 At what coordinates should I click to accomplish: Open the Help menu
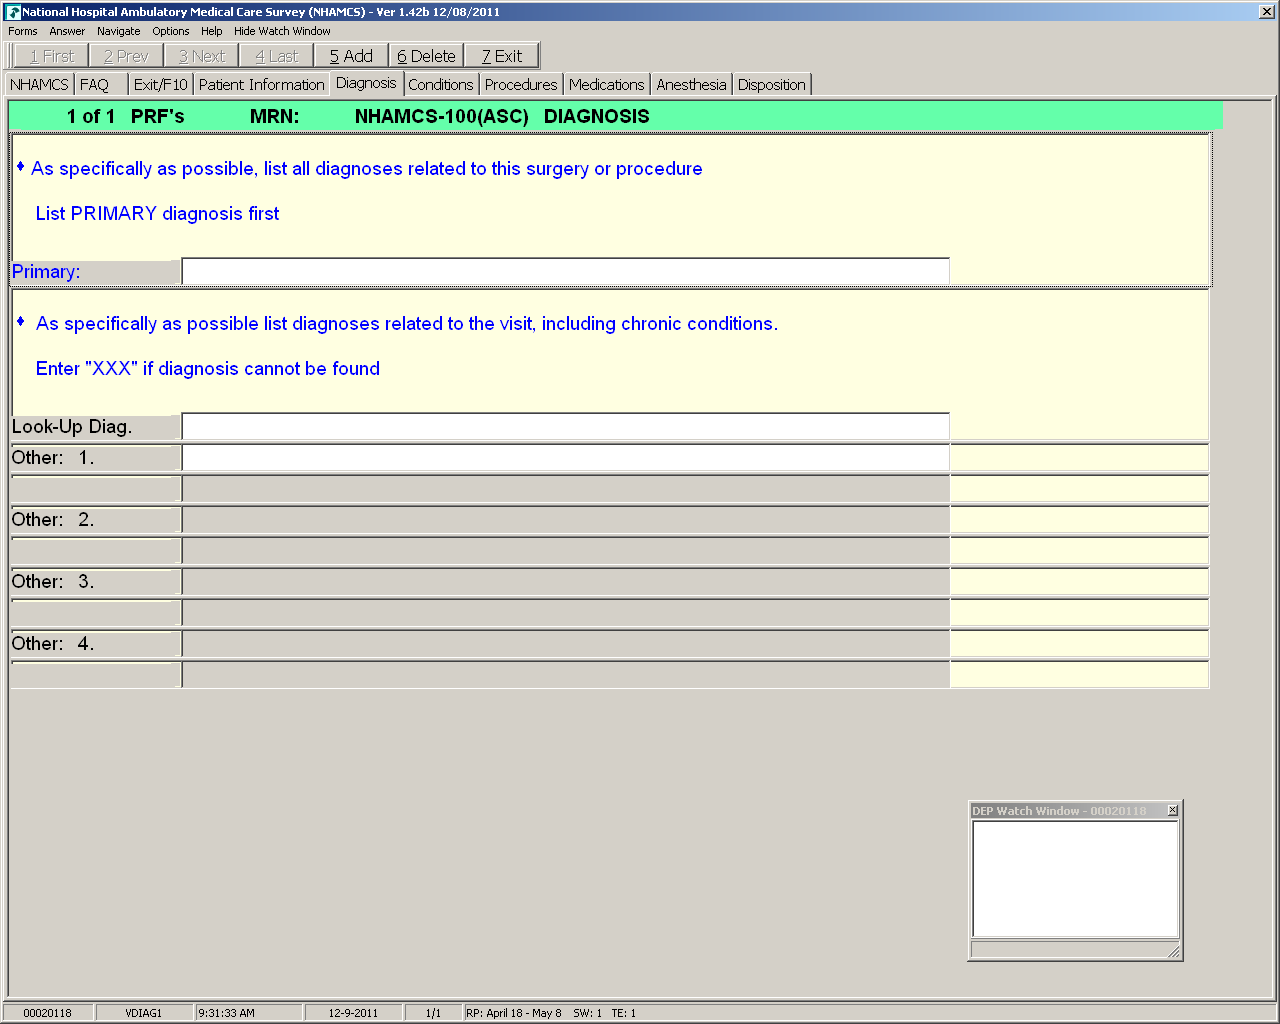[x=211, y=31]
